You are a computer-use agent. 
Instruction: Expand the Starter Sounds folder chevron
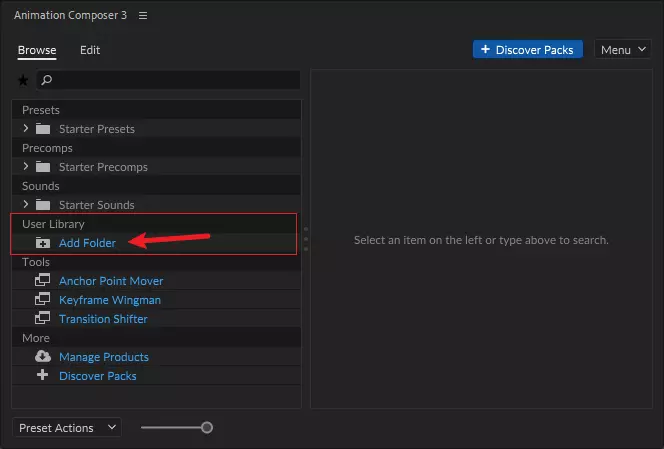tap(26, 204)
